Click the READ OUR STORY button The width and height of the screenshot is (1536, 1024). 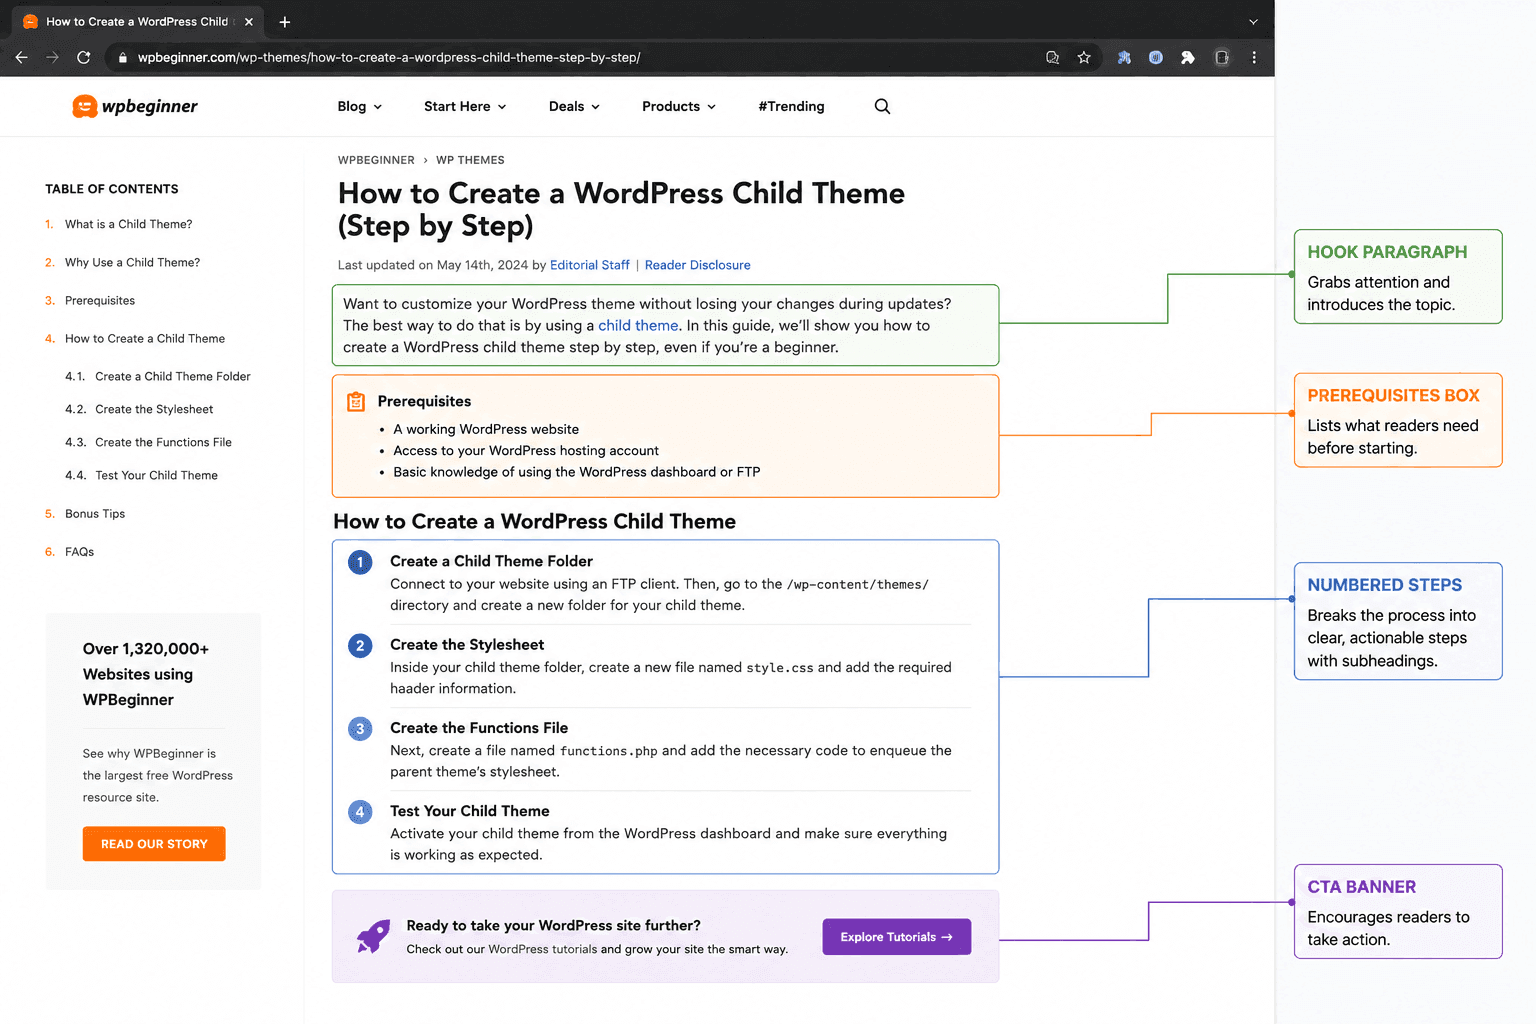click(154, 844)
